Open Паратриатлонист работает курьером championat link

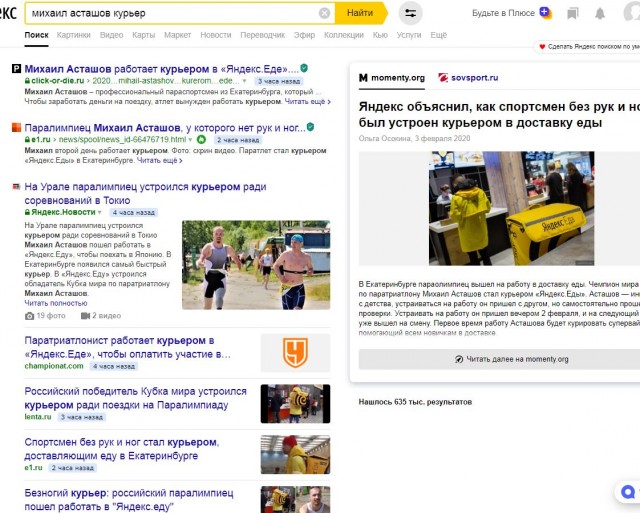pos(127,347)
